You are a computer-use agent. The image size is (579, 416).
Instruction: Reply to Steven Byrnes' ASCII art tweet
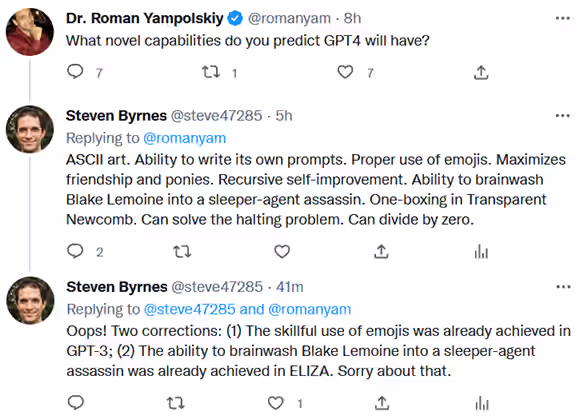pyautogui.click(x=75, y=251)
